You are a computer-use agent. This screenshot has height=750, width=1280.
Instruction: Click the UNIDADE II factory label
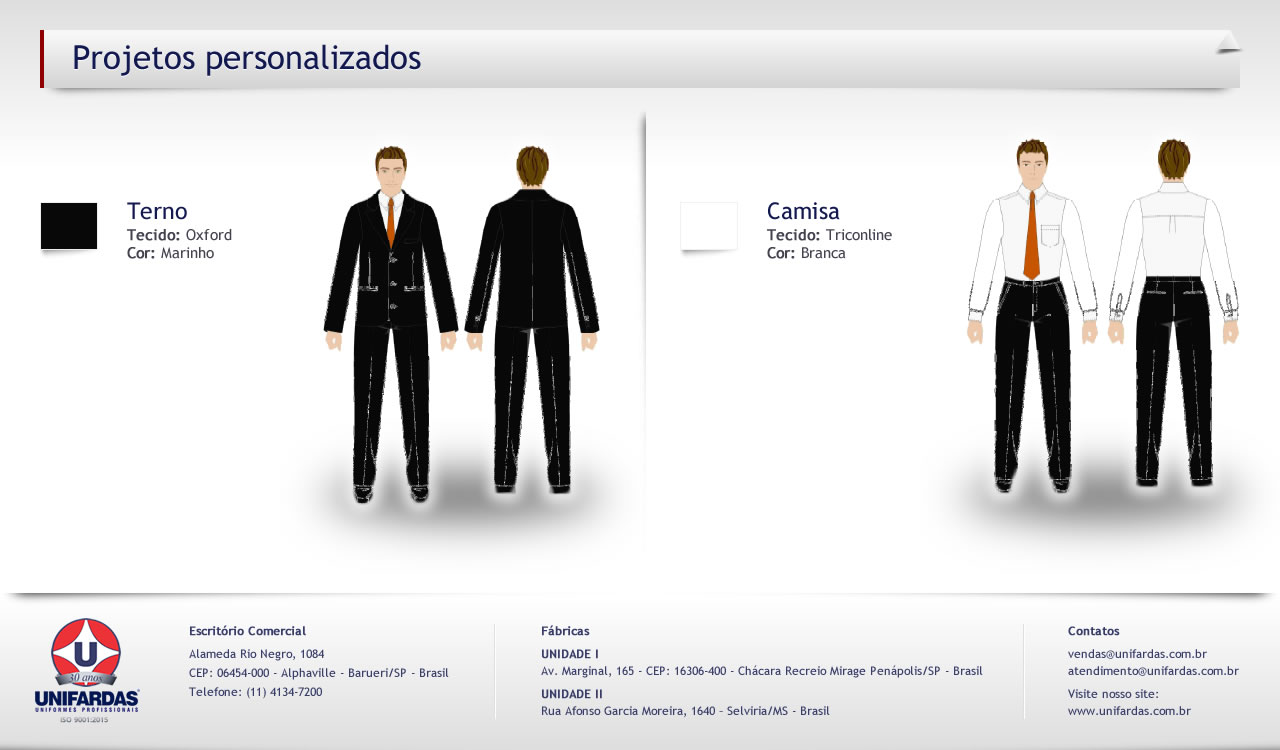[x=571, y=694]
